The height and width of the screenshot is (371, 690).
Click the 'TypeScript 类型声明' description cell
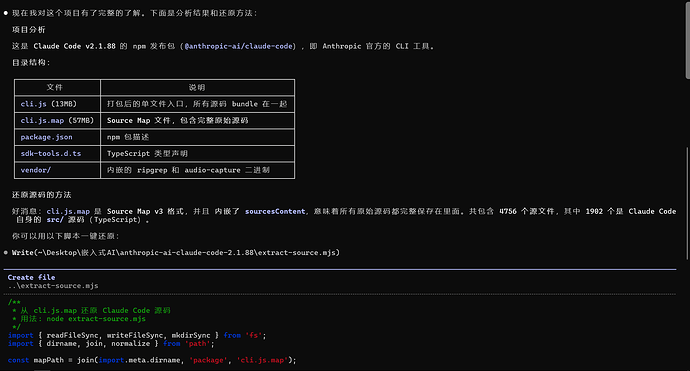tap(198, 153)
